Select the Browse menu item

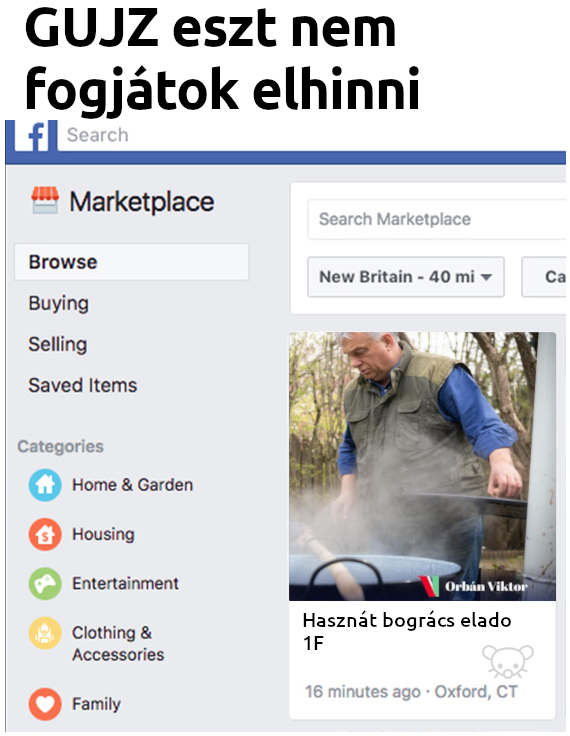[x=131, y=262]
